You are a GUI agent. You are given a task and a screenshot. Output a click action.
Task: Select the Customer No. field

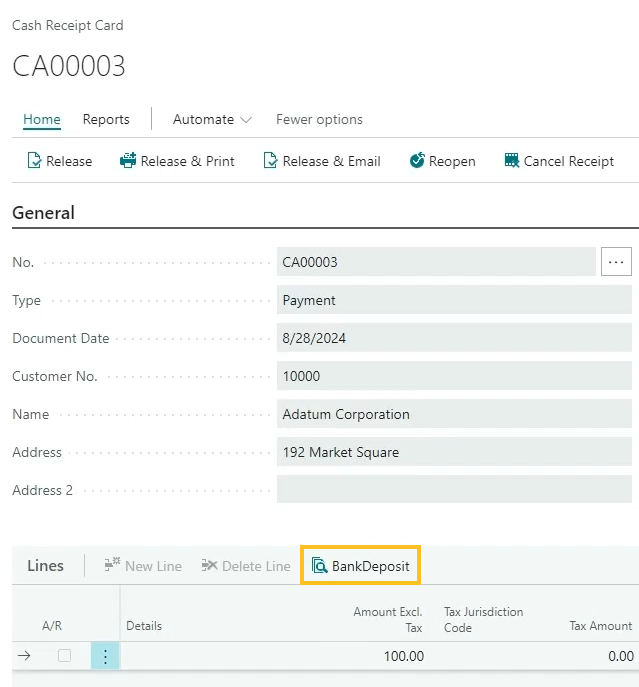point(454,376)
